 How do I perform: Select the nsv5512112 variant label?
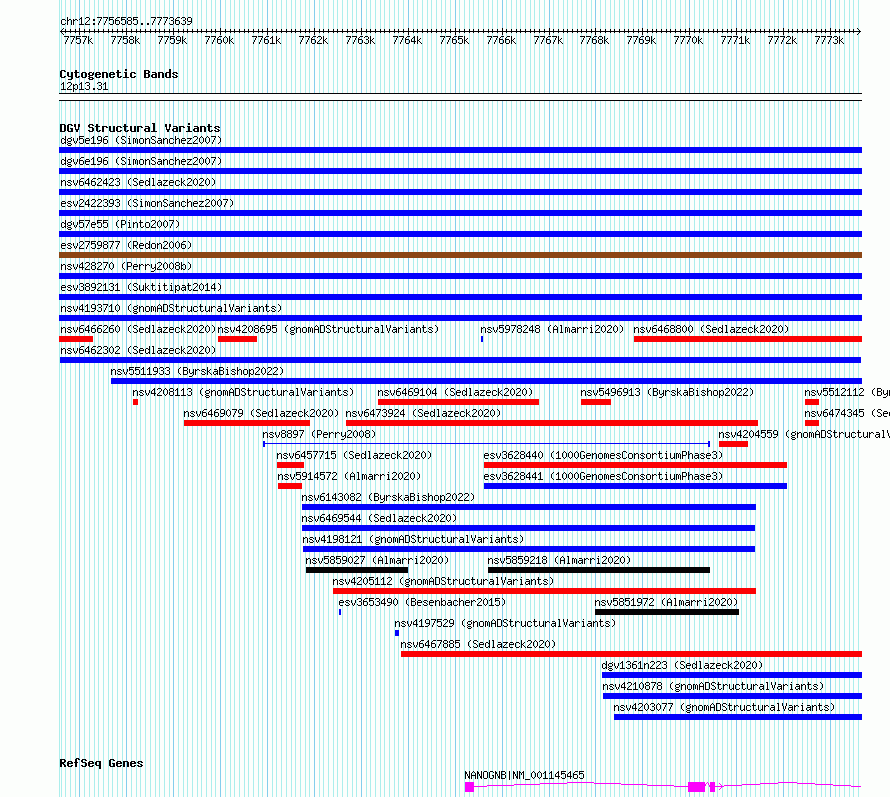click(x=847, y=392)
